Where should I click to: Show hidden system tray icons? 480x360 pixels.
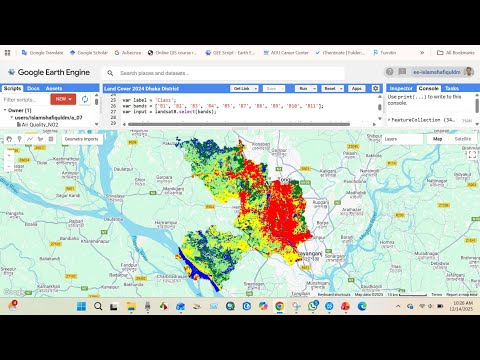point(398,306)
